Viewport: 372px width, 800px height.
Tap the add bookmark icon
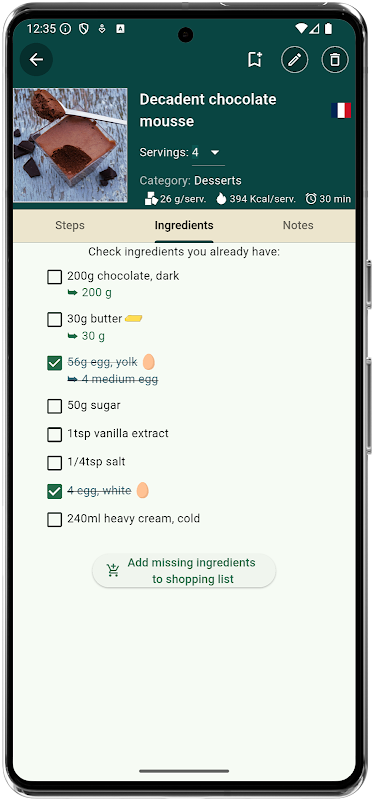(x=255, y=60)
